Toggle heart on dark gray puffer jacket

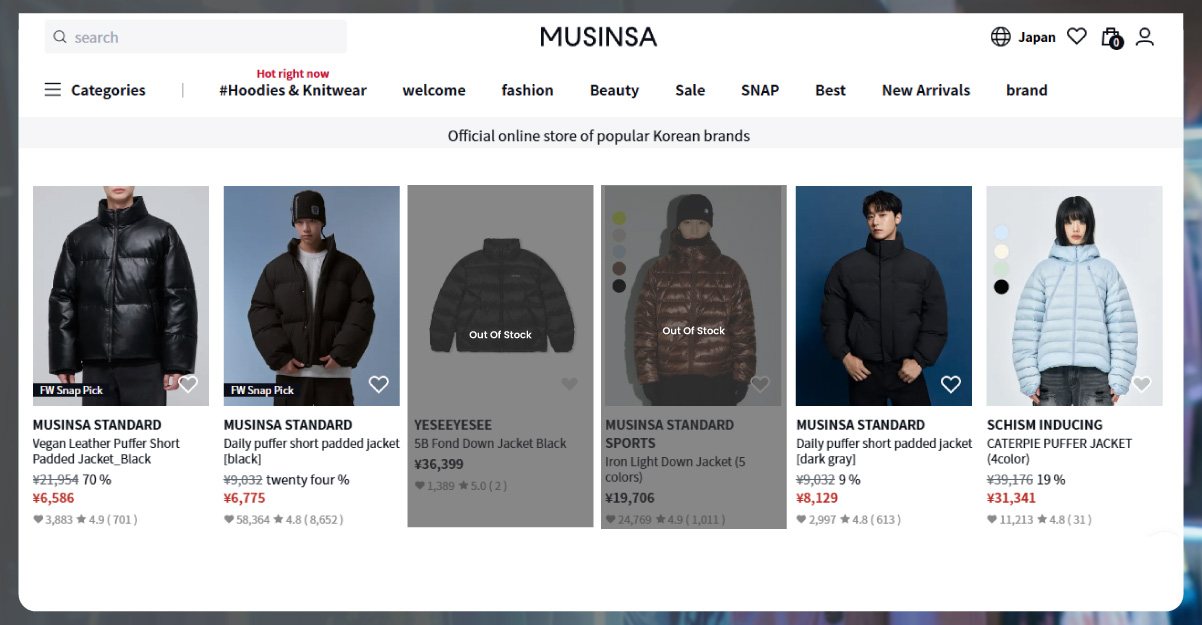[950, 384]
